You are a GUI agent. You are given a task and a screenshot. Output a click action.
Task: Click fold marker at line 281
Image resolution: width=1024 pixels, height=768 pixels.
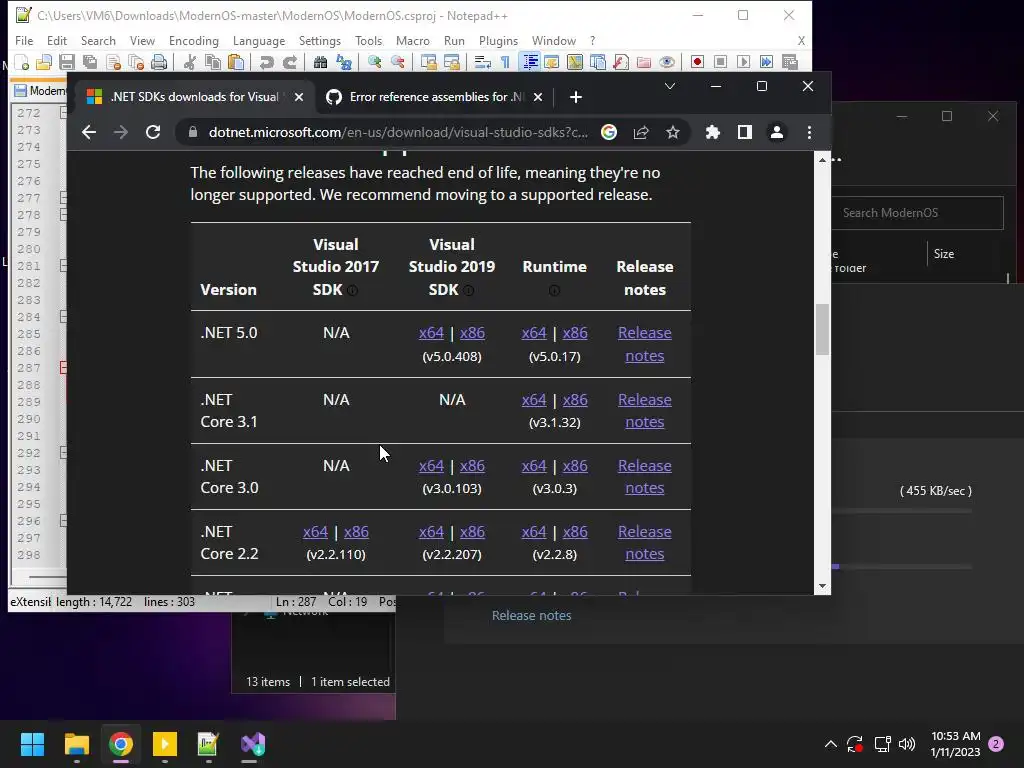[x=63, y=265]
